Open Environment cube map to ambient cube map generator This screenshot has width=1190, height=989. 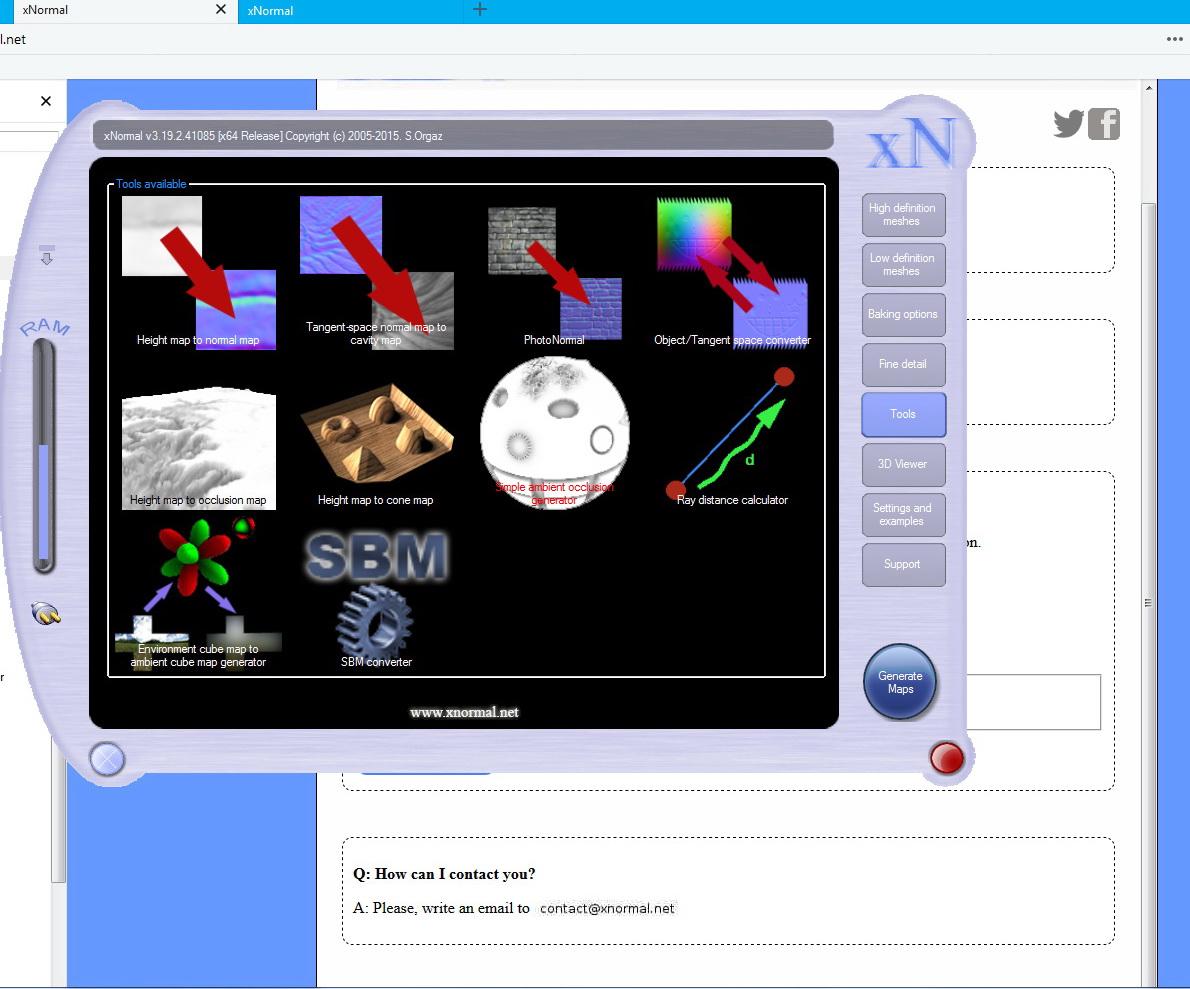198,594
